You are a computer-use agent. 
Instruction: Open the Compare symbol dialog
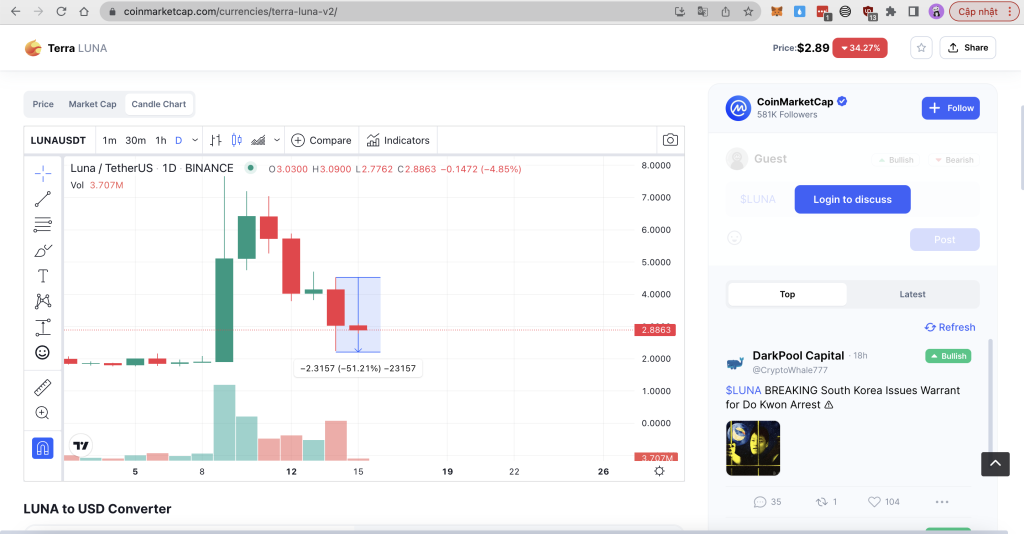pos(321,140)
